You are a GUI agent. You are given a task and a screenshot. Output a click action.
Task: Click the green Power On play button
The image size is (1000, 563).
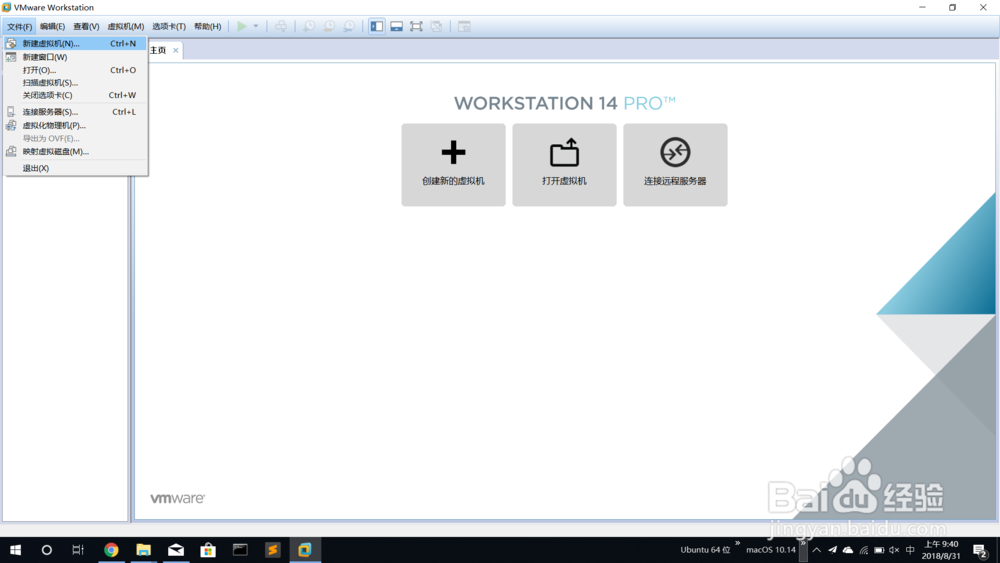point(242,26)
